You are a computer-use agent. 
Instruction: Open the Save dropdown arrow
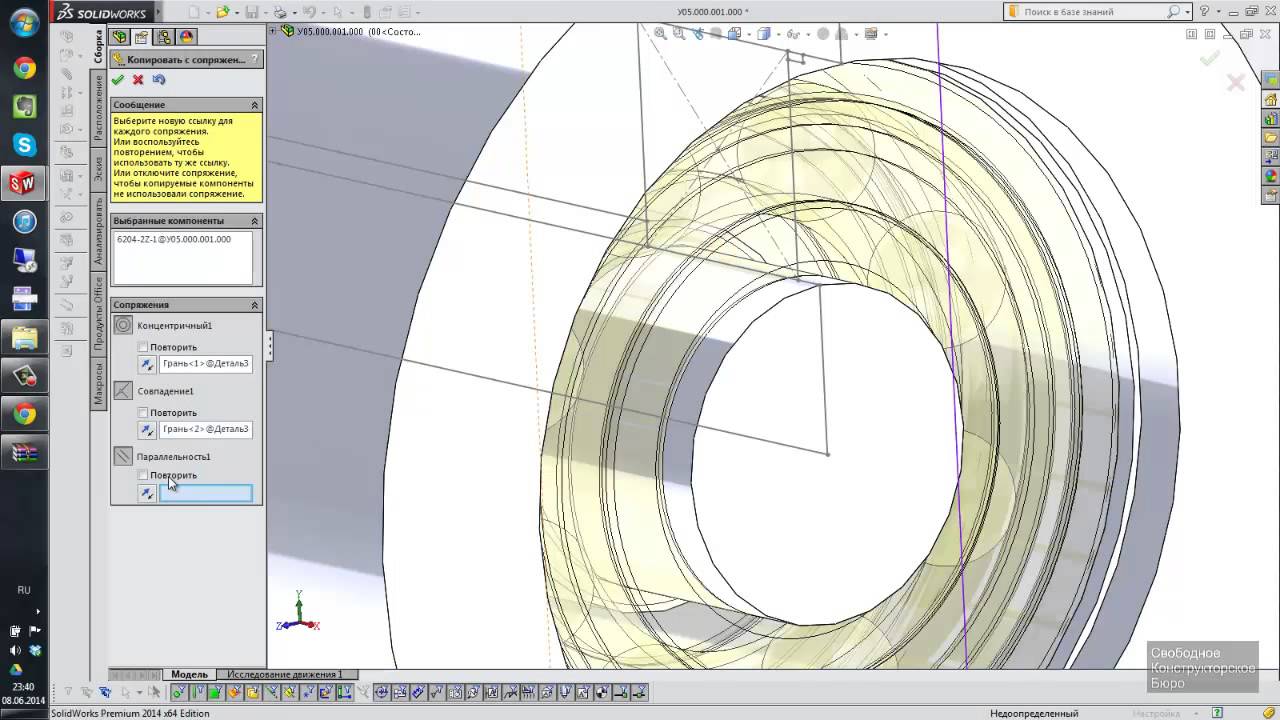265,12
